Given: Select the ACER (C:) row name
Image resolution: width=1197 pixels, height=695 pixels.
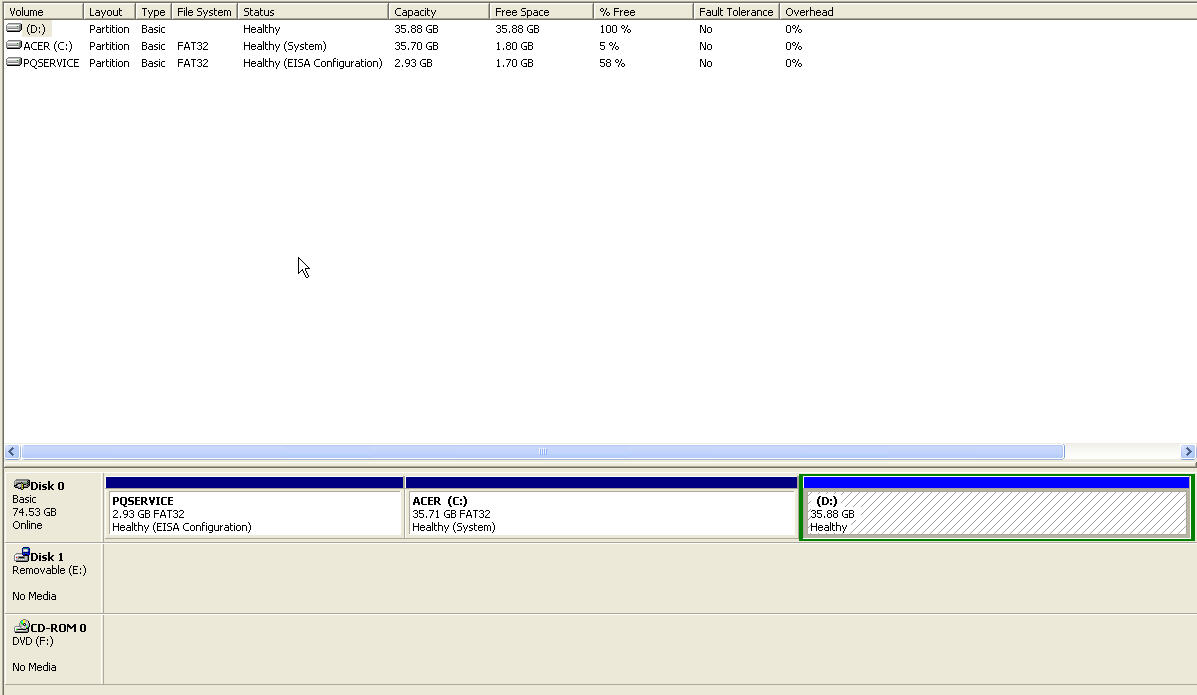Looking at the screenshot, I should click(x=47, y=46).
